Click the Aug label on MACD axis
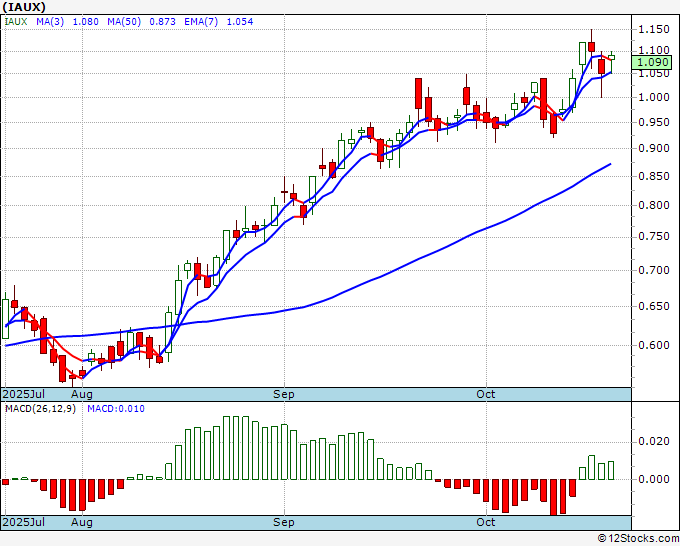Screen dimensions: 680x546 point(82,522)
